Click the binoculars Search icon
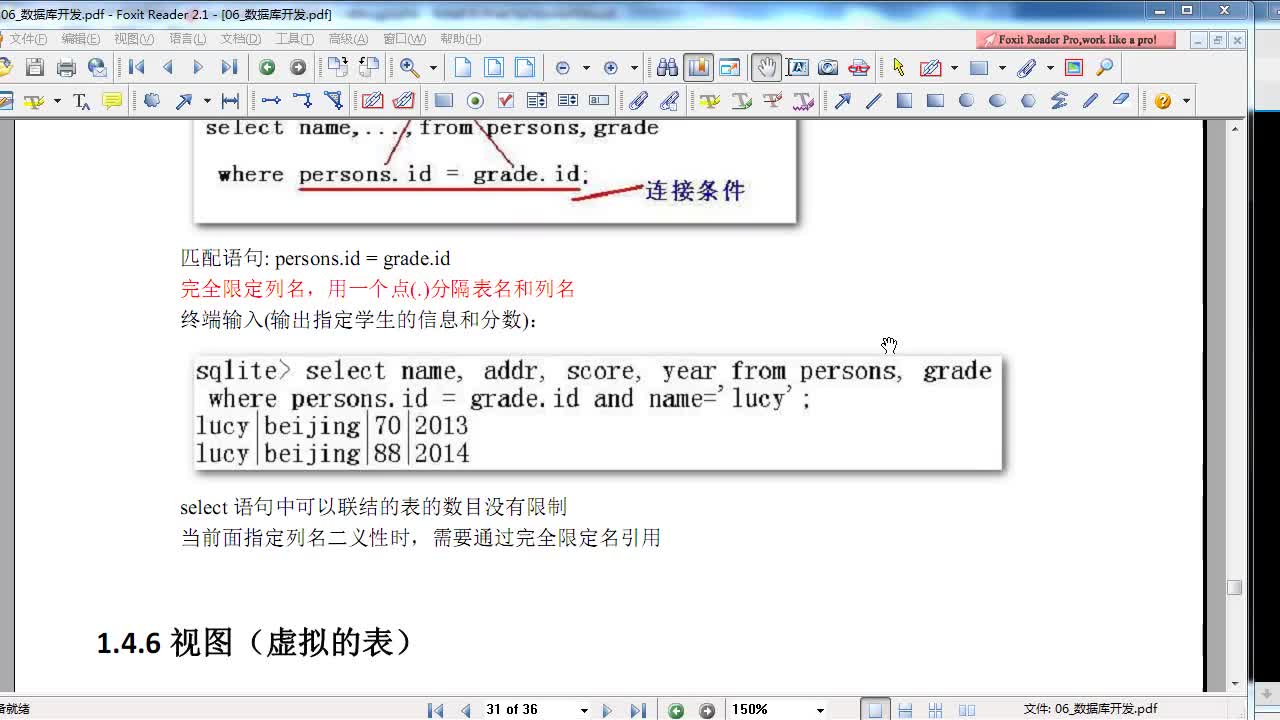Viewport: 1280px width, 720px height. 667,68
